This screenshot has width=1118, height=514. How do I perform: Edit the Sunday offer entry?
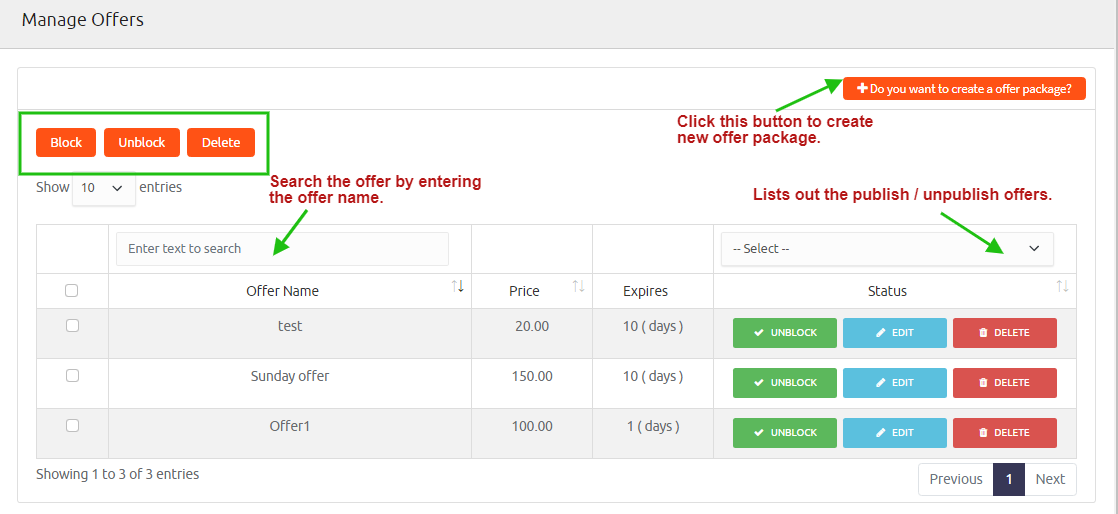[x=895, y=383]
